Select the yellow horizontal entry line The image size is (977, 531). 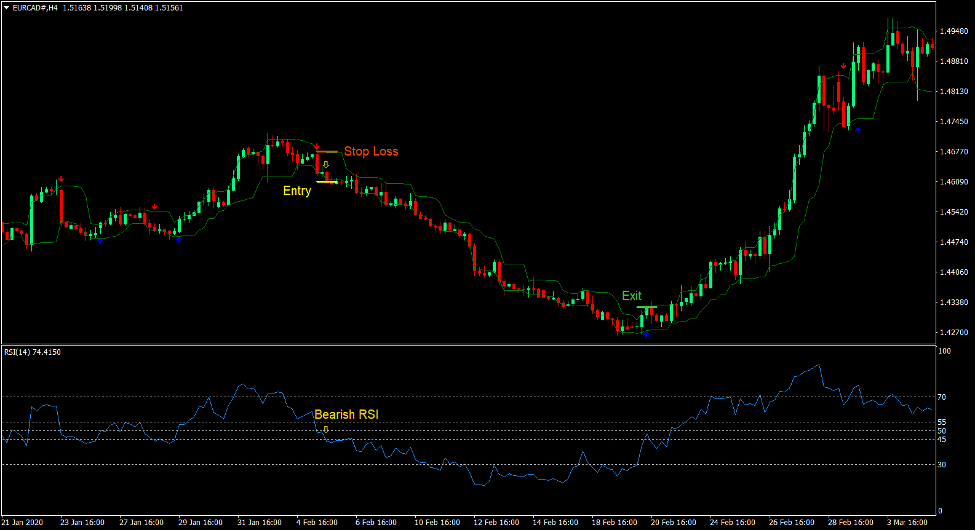pyautogui.click(x=326, y=182)
